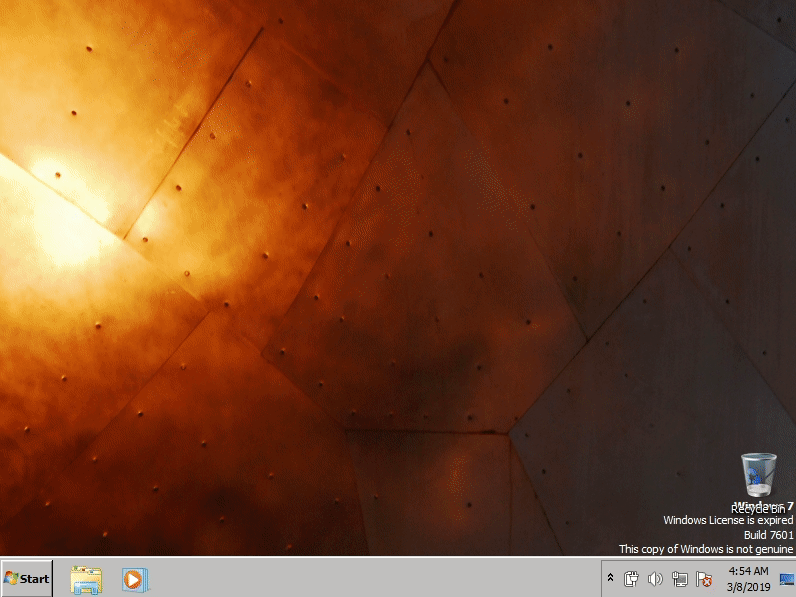The width and height of the screenshot is (796, 597).
Task: Launch Windows Explorer from the taskbar
Action: (86, 578)
